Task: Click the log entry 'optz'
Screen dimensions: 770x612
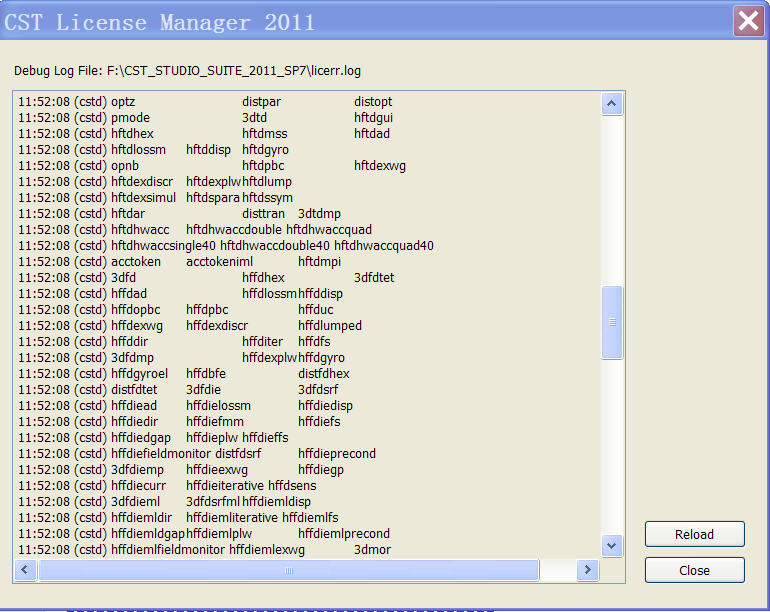Action: [123, 102]
